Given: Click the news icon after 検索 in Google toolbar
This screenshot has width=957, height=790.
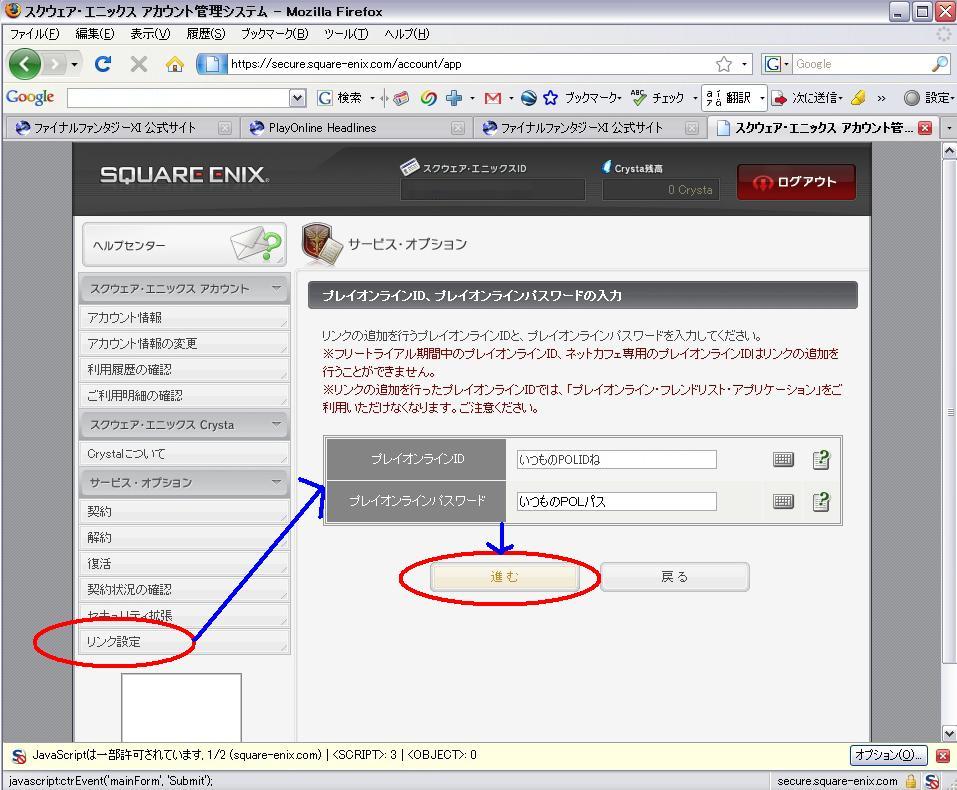Looking at the screenshot, I should (401, 98).
